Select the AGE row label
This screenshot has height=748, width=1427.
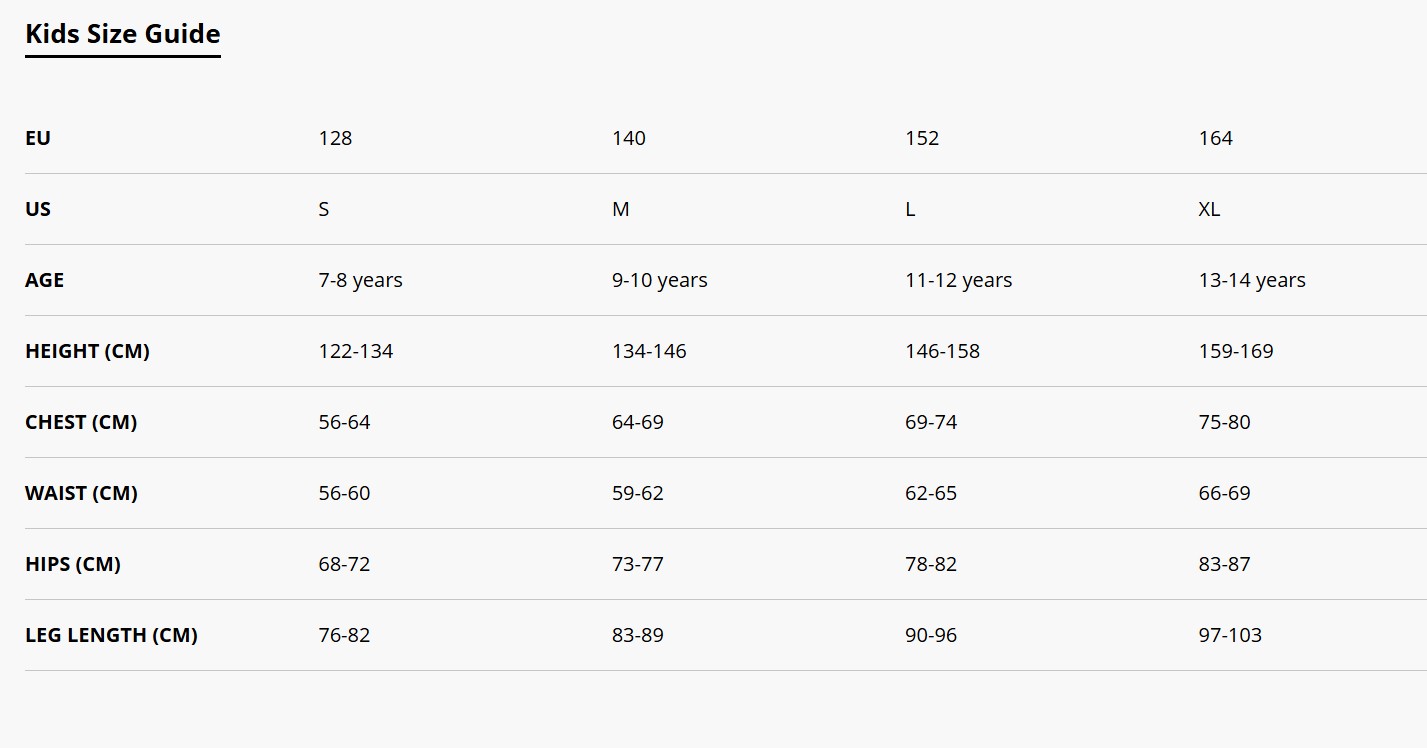click(x=44, y=280)
